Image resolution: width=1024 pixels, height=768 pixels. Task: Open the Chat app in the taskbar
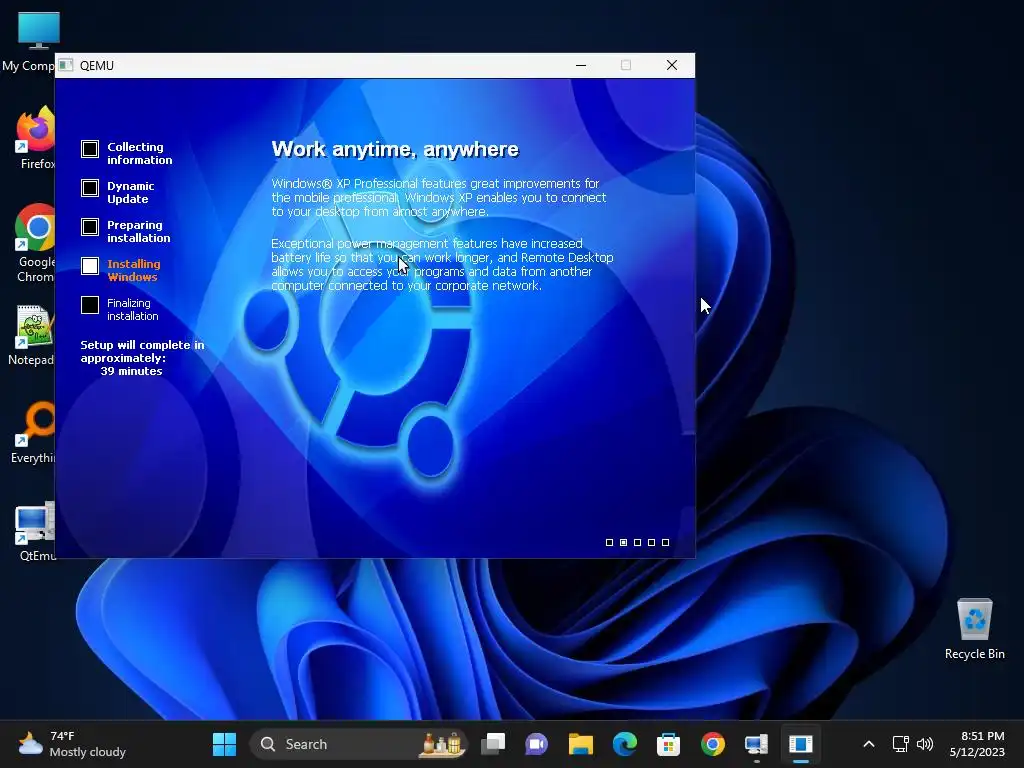536,744
